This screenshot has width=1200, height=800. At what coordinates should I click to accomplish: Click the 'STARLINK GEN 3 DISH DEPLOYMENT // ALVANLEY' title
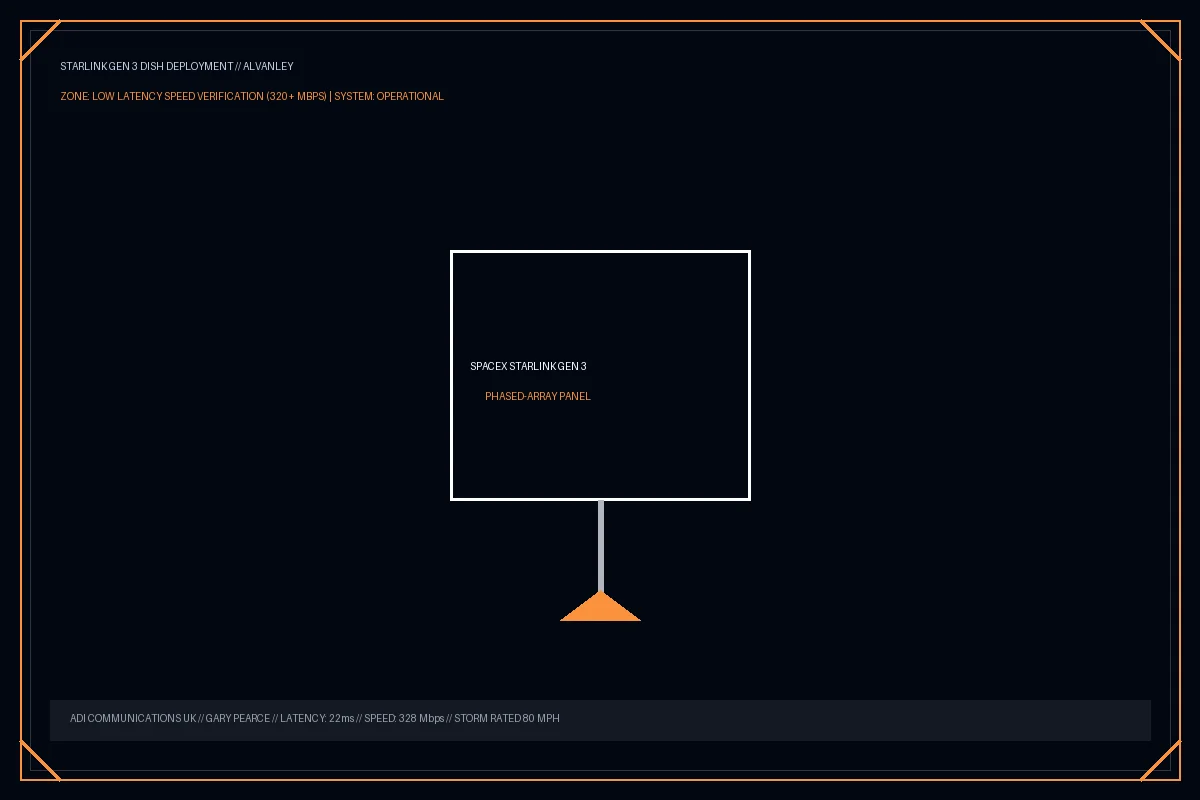[177, 66]
